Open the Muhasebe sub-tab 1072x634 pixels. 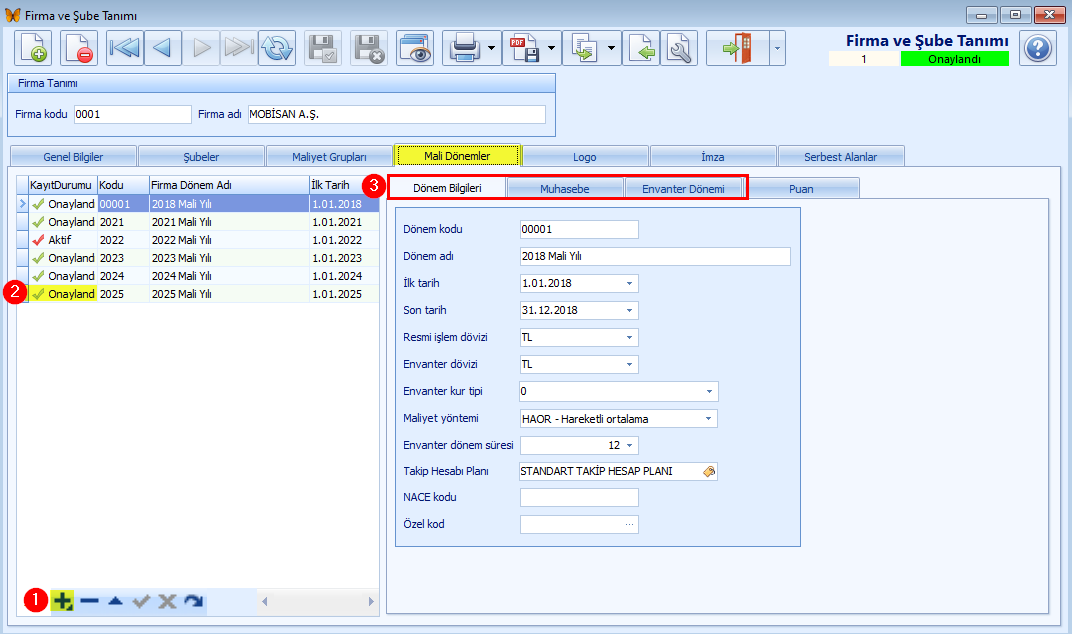coord(565,189)
